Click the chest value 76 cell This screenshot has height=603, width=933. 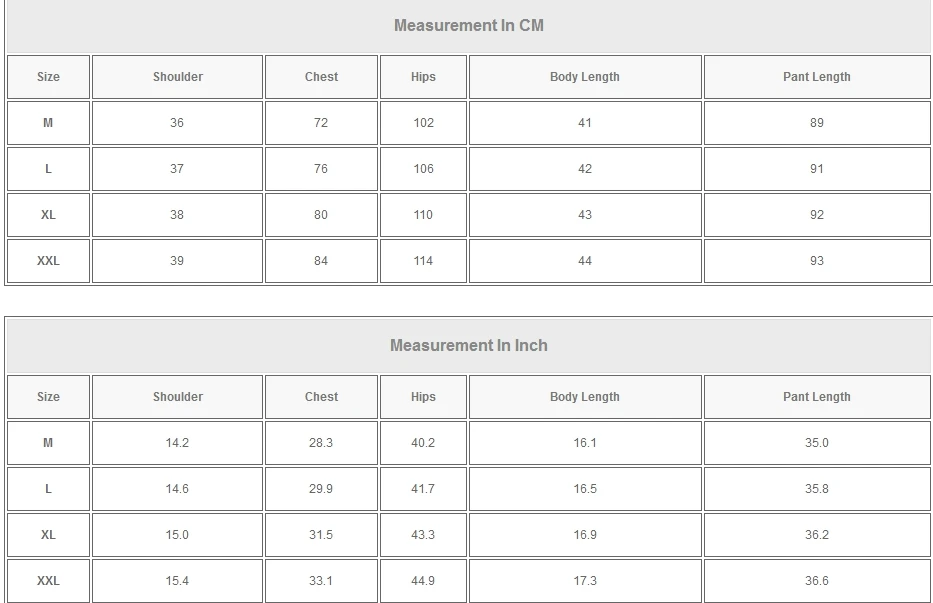(x=321, y=168)
